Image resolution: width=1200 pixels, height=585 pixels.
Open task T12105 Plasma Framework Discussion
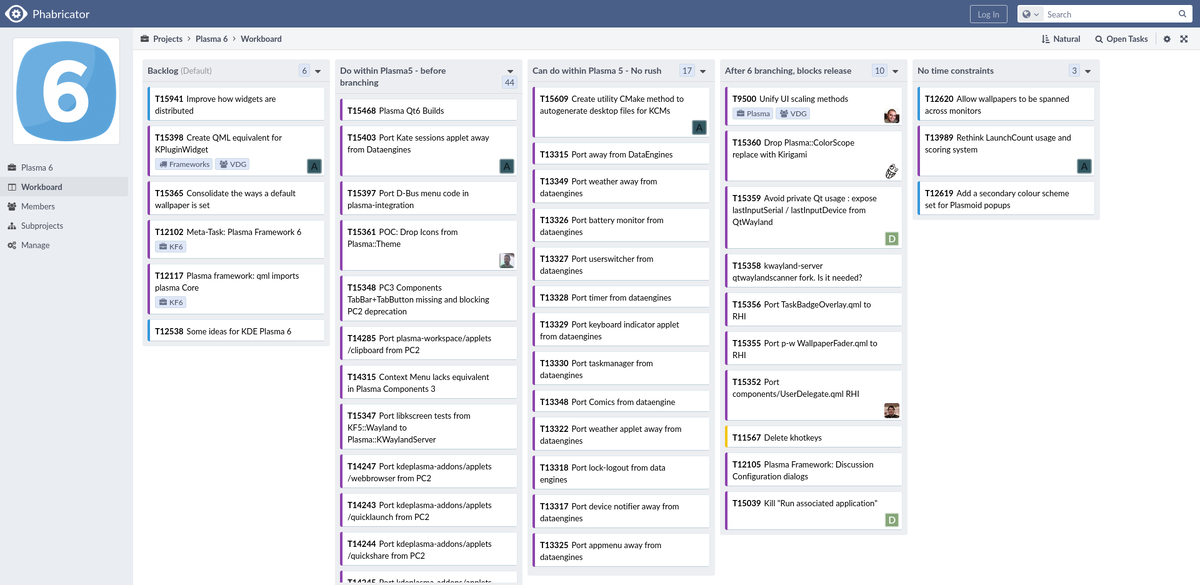point(814,470)
